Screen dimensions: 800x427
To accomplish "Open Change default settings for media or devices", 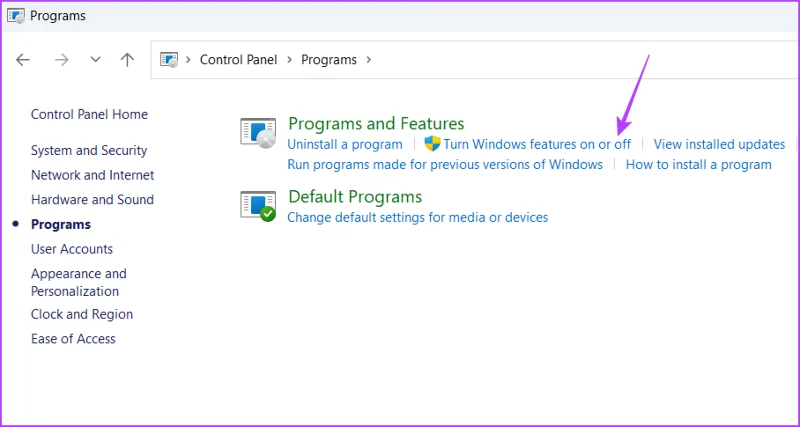I will 417,218.
